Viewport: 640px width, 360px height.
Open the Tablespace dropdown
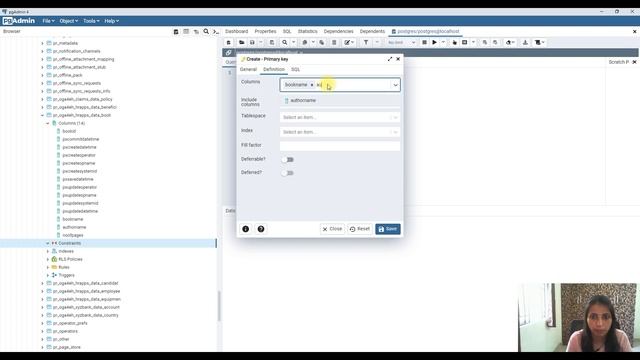[x=340, y=118]
